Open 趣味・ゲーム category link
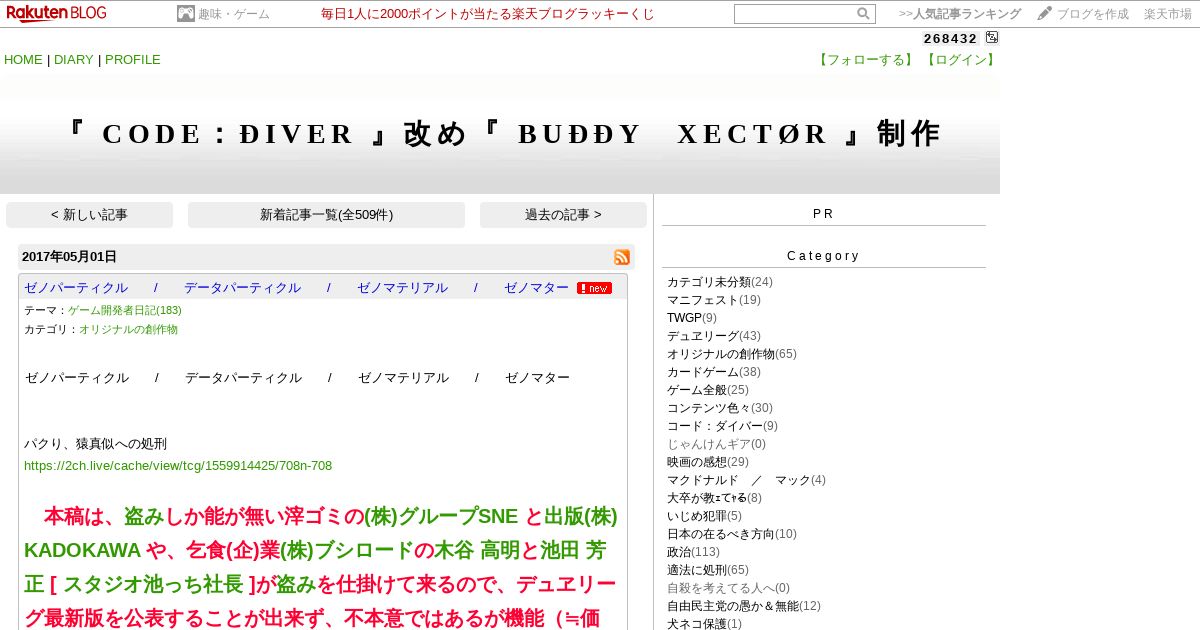This screenshot has width=1200, height=630. [234, 14]
